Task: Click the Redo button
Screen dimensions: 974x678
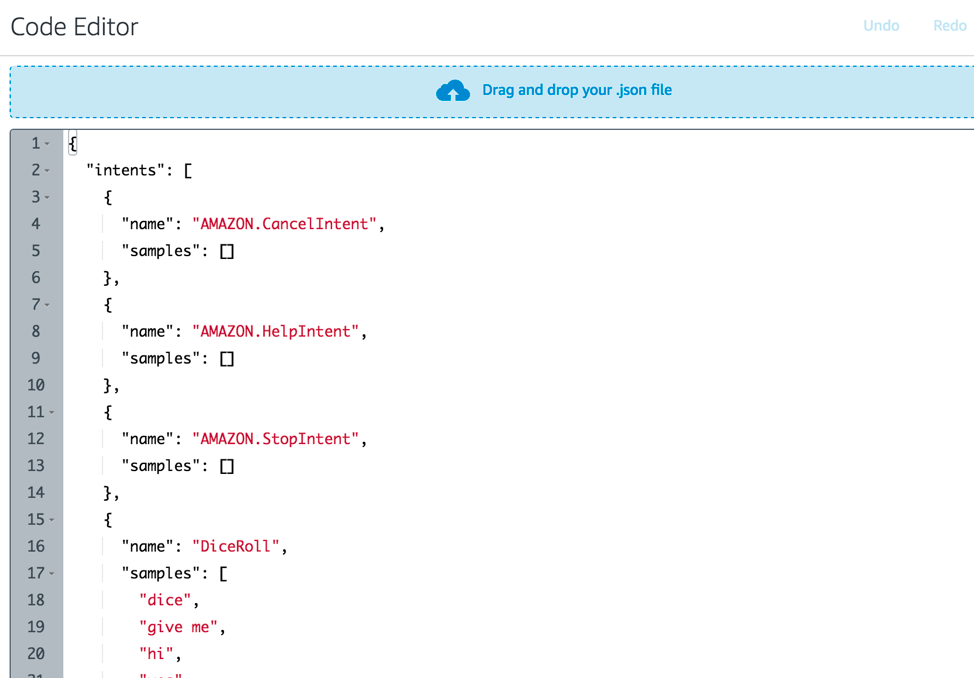Action: point(949,26)
